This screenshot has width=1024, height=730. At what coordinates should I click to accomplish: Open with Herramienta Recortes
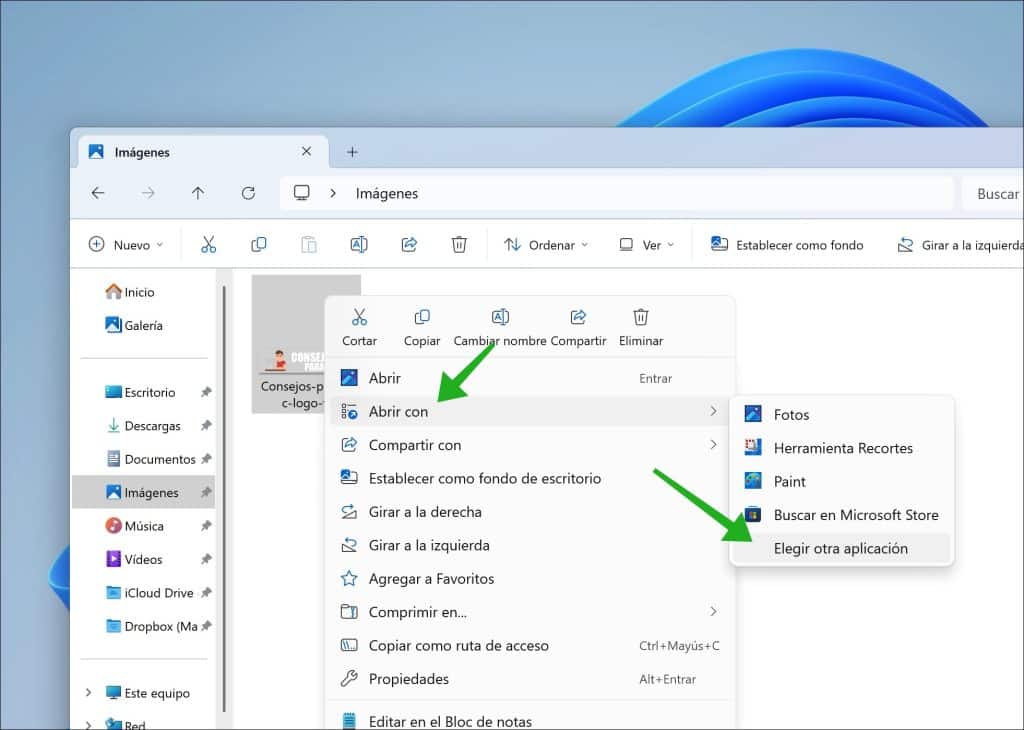(x=841, y=448)
